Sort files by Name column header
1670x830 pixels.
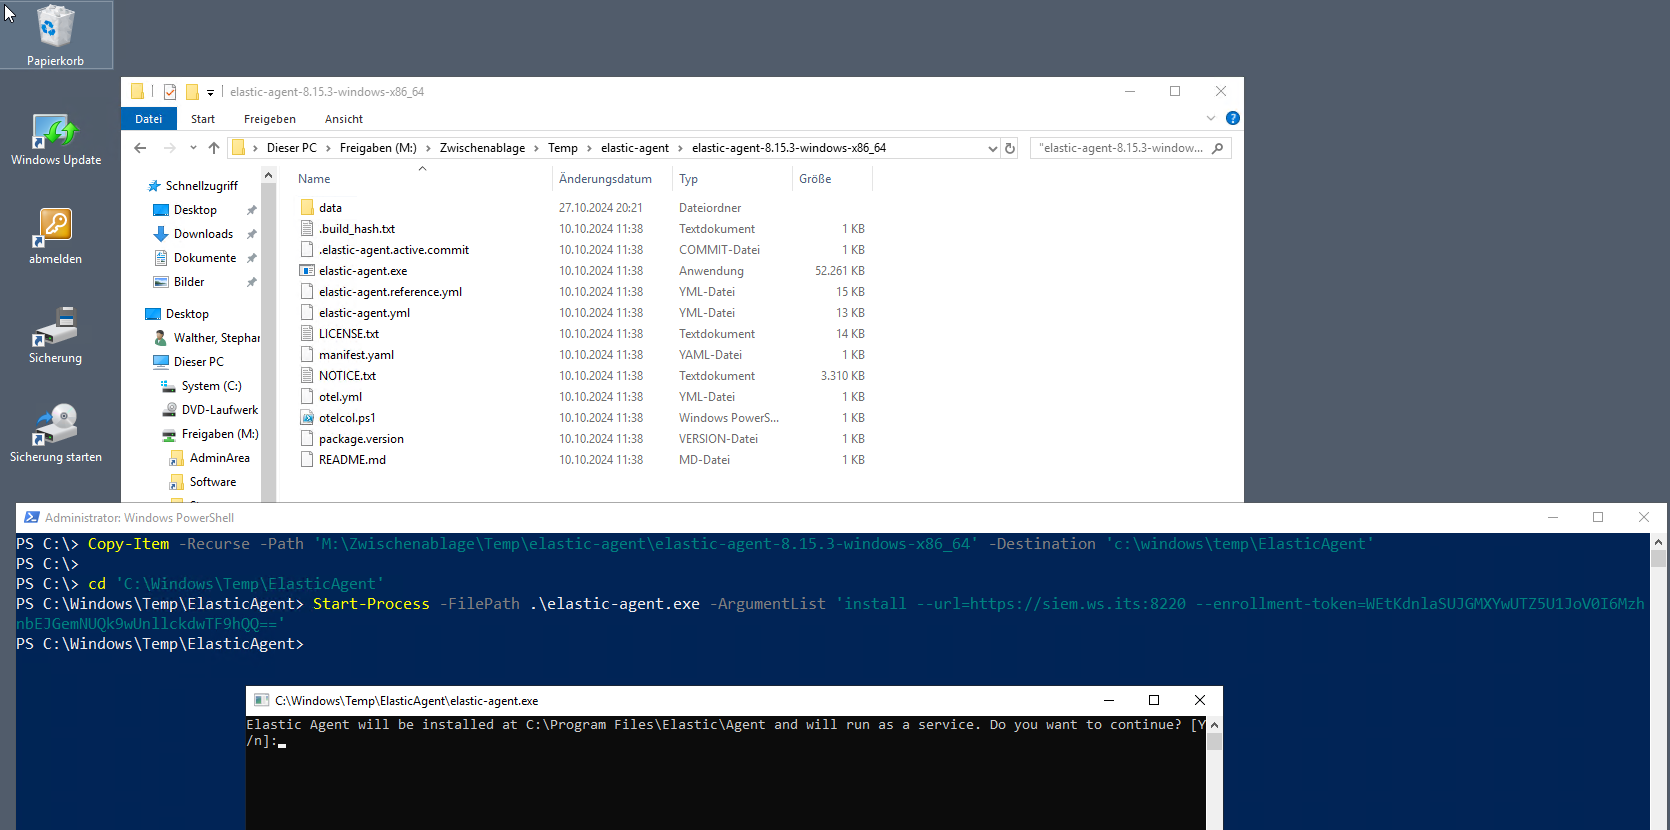[314, 179]
